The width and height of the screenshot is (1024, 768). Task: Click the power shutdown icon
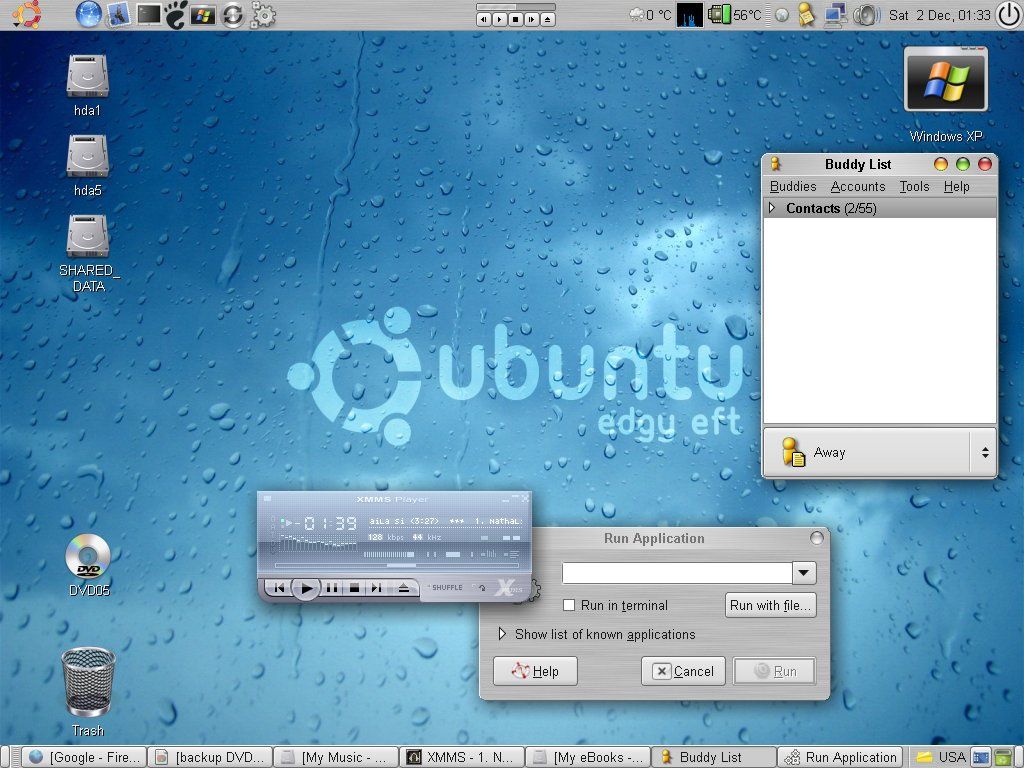pos(1008,14)
